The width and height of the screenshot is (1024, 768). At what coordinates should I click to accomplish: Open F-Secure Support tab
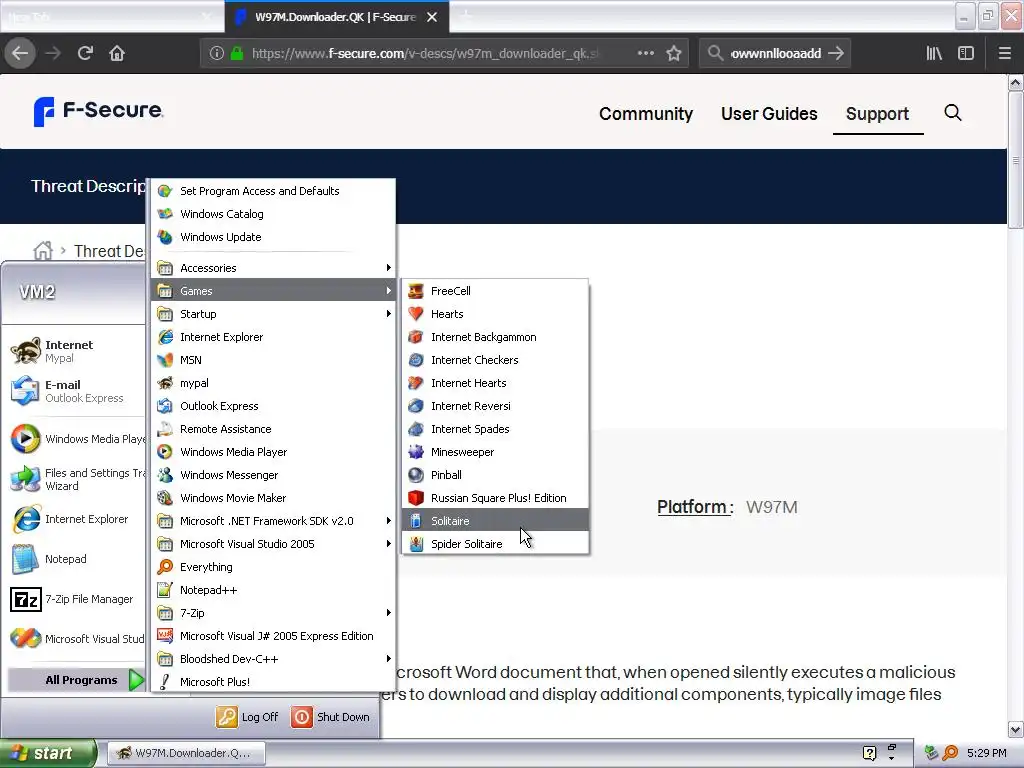click(877, 114)
